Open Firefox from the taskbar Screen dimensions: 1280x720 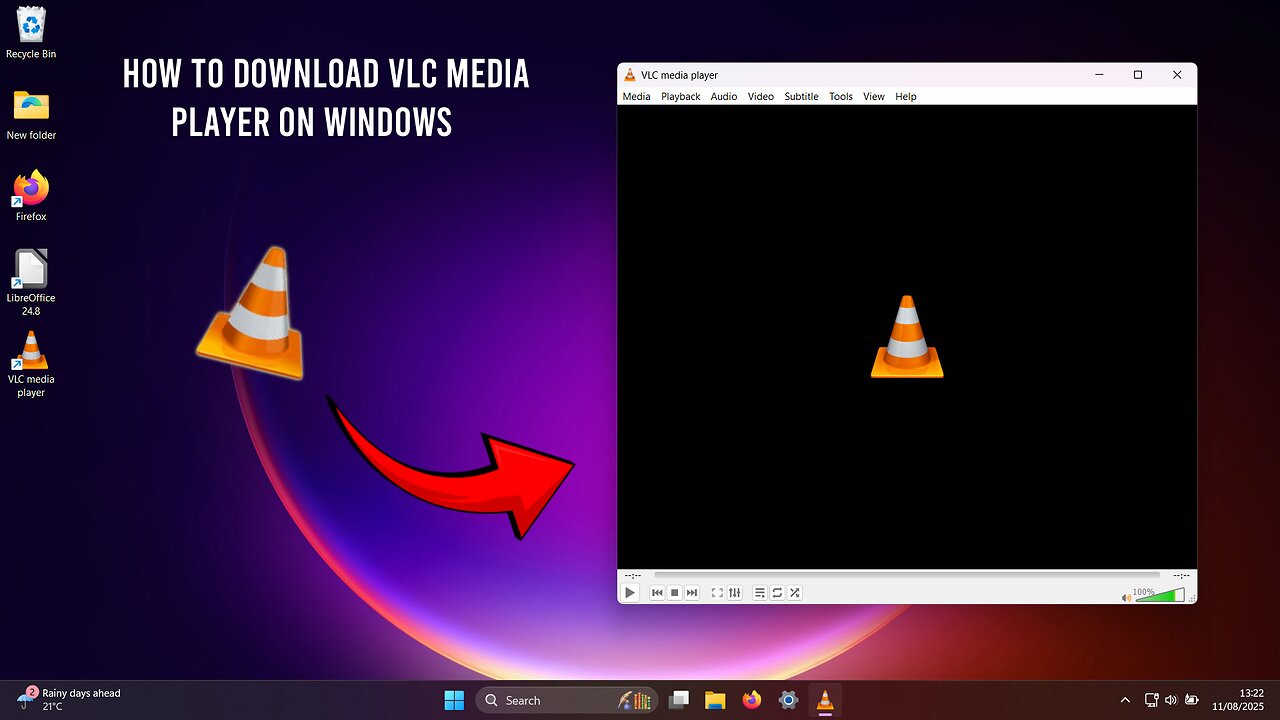point(751,700)
